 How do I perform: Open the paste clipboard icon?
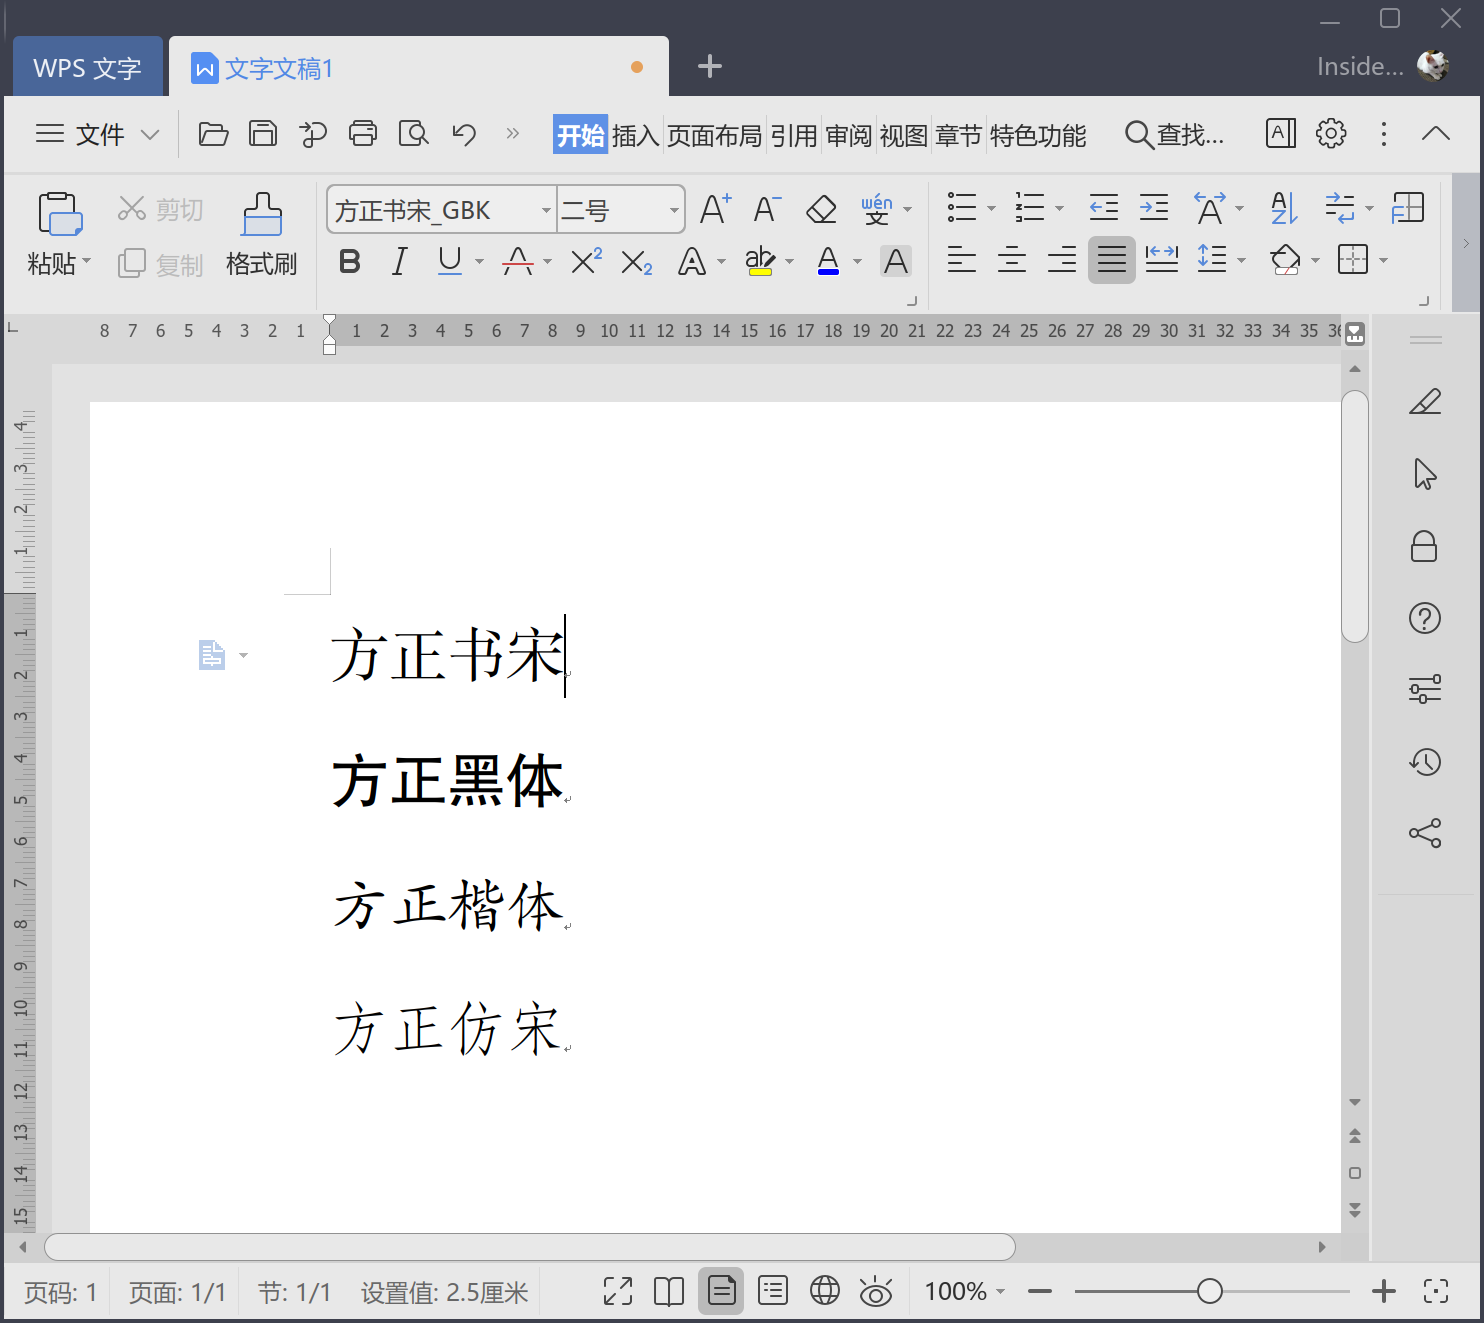pyautogui.click(x=59, y=214)
